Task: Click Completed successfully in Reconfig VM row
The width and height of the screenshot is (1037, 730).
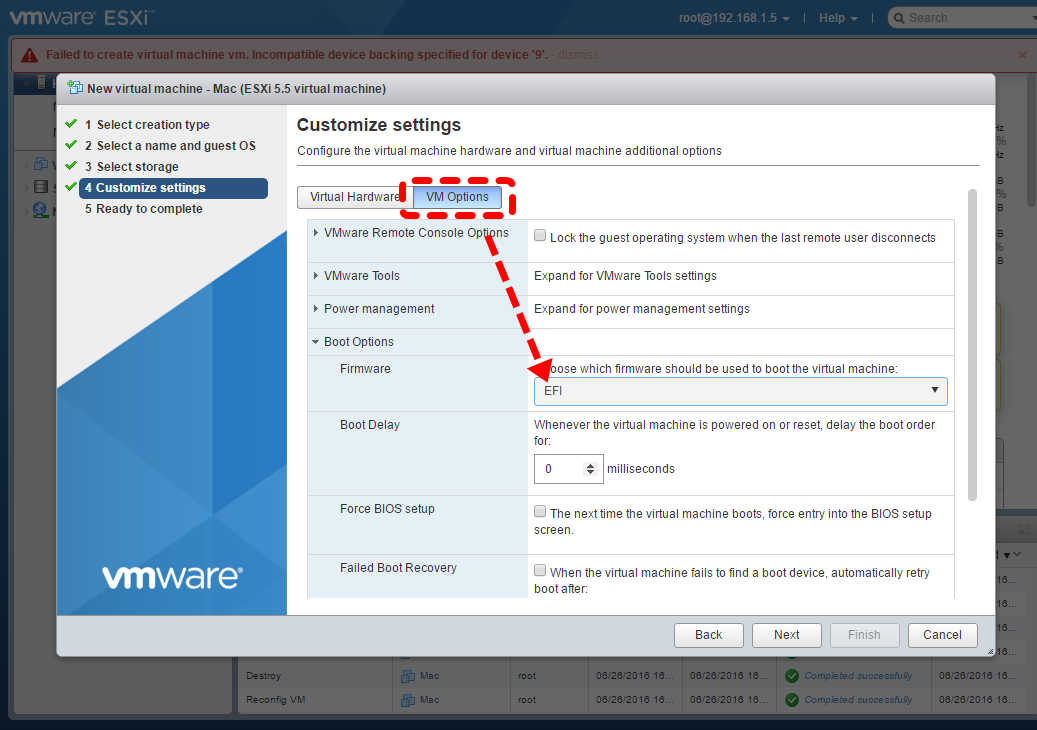Action: [x=858, y=700]
